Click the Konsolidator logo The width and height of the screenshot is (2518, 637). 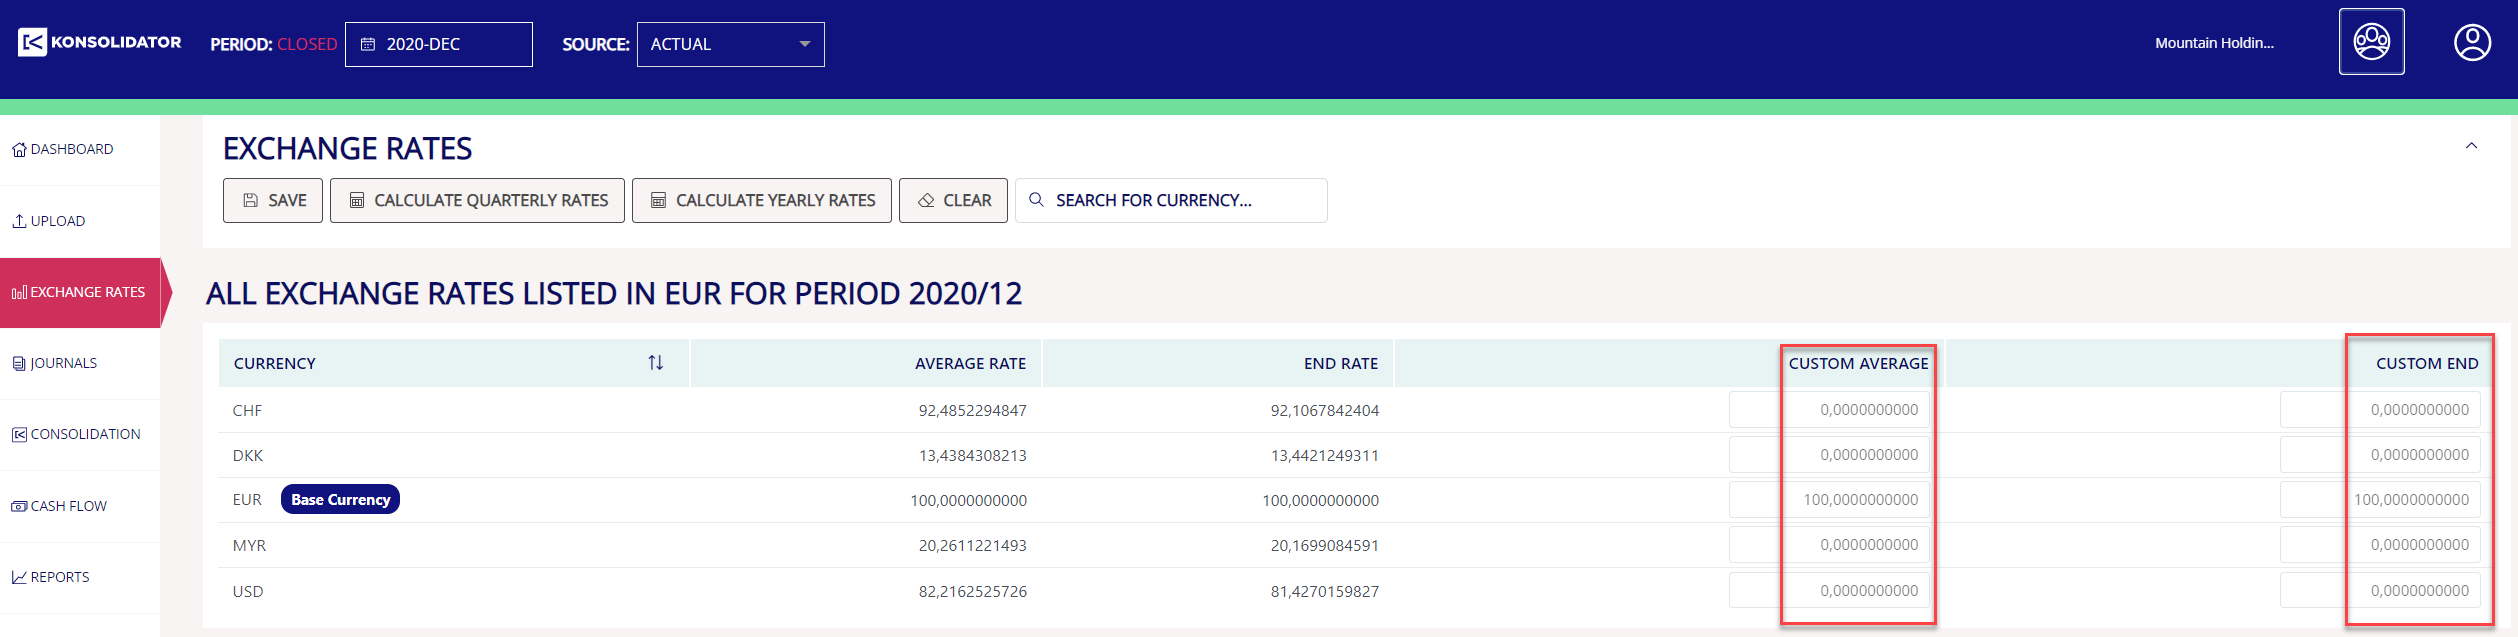(x=99, y=42)
